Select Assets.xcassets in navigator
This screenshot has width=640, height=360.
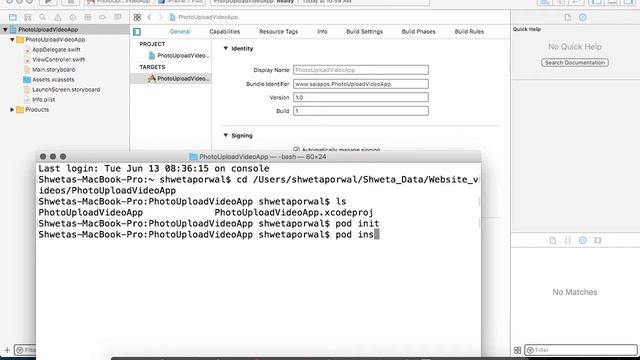[53, 80]
